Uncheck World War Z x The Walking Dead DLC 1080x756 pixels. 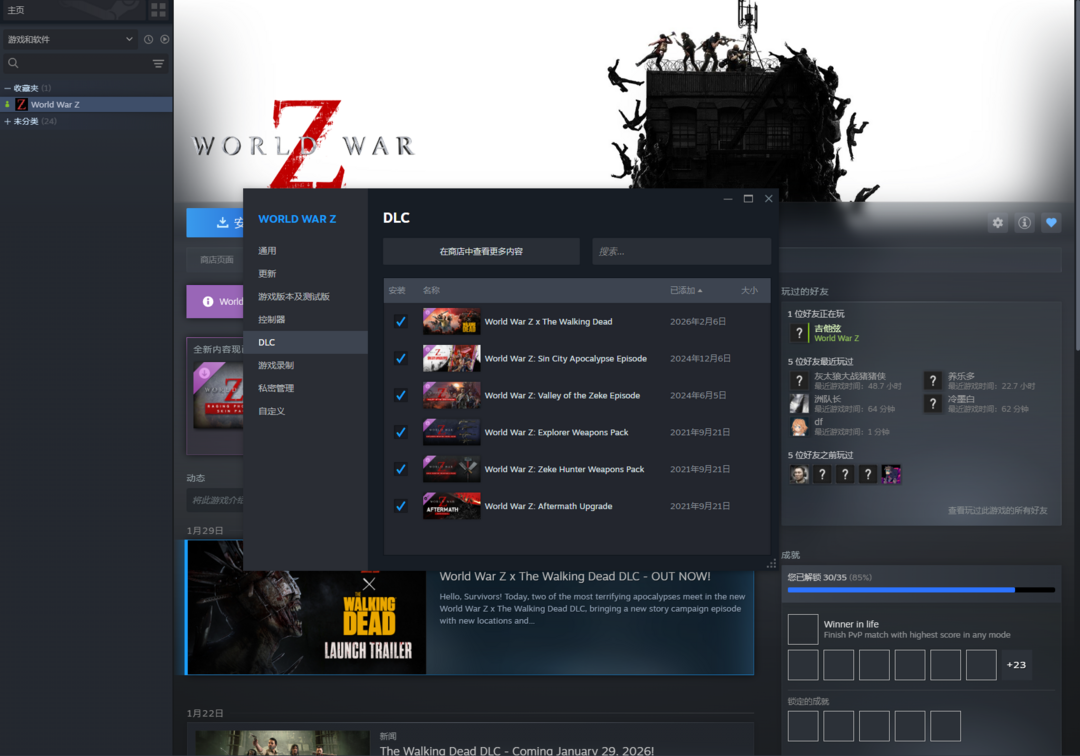(x=401, y=322)
